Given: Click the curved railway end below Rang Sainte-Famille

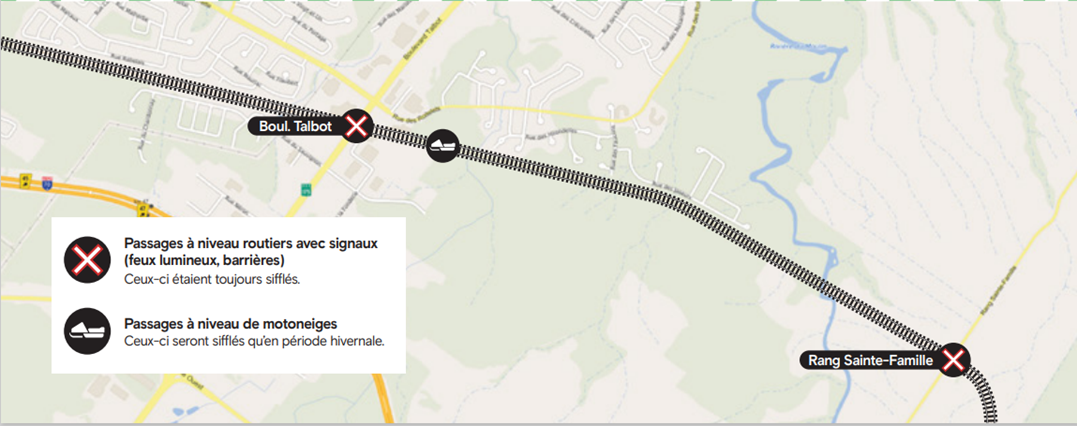Looking at the screenshot, I should (985, 399).
